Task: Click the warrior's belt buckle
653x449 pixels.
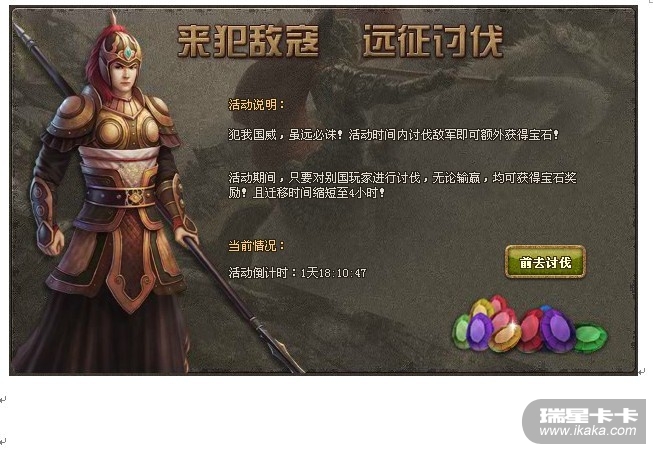Action: 134,197
